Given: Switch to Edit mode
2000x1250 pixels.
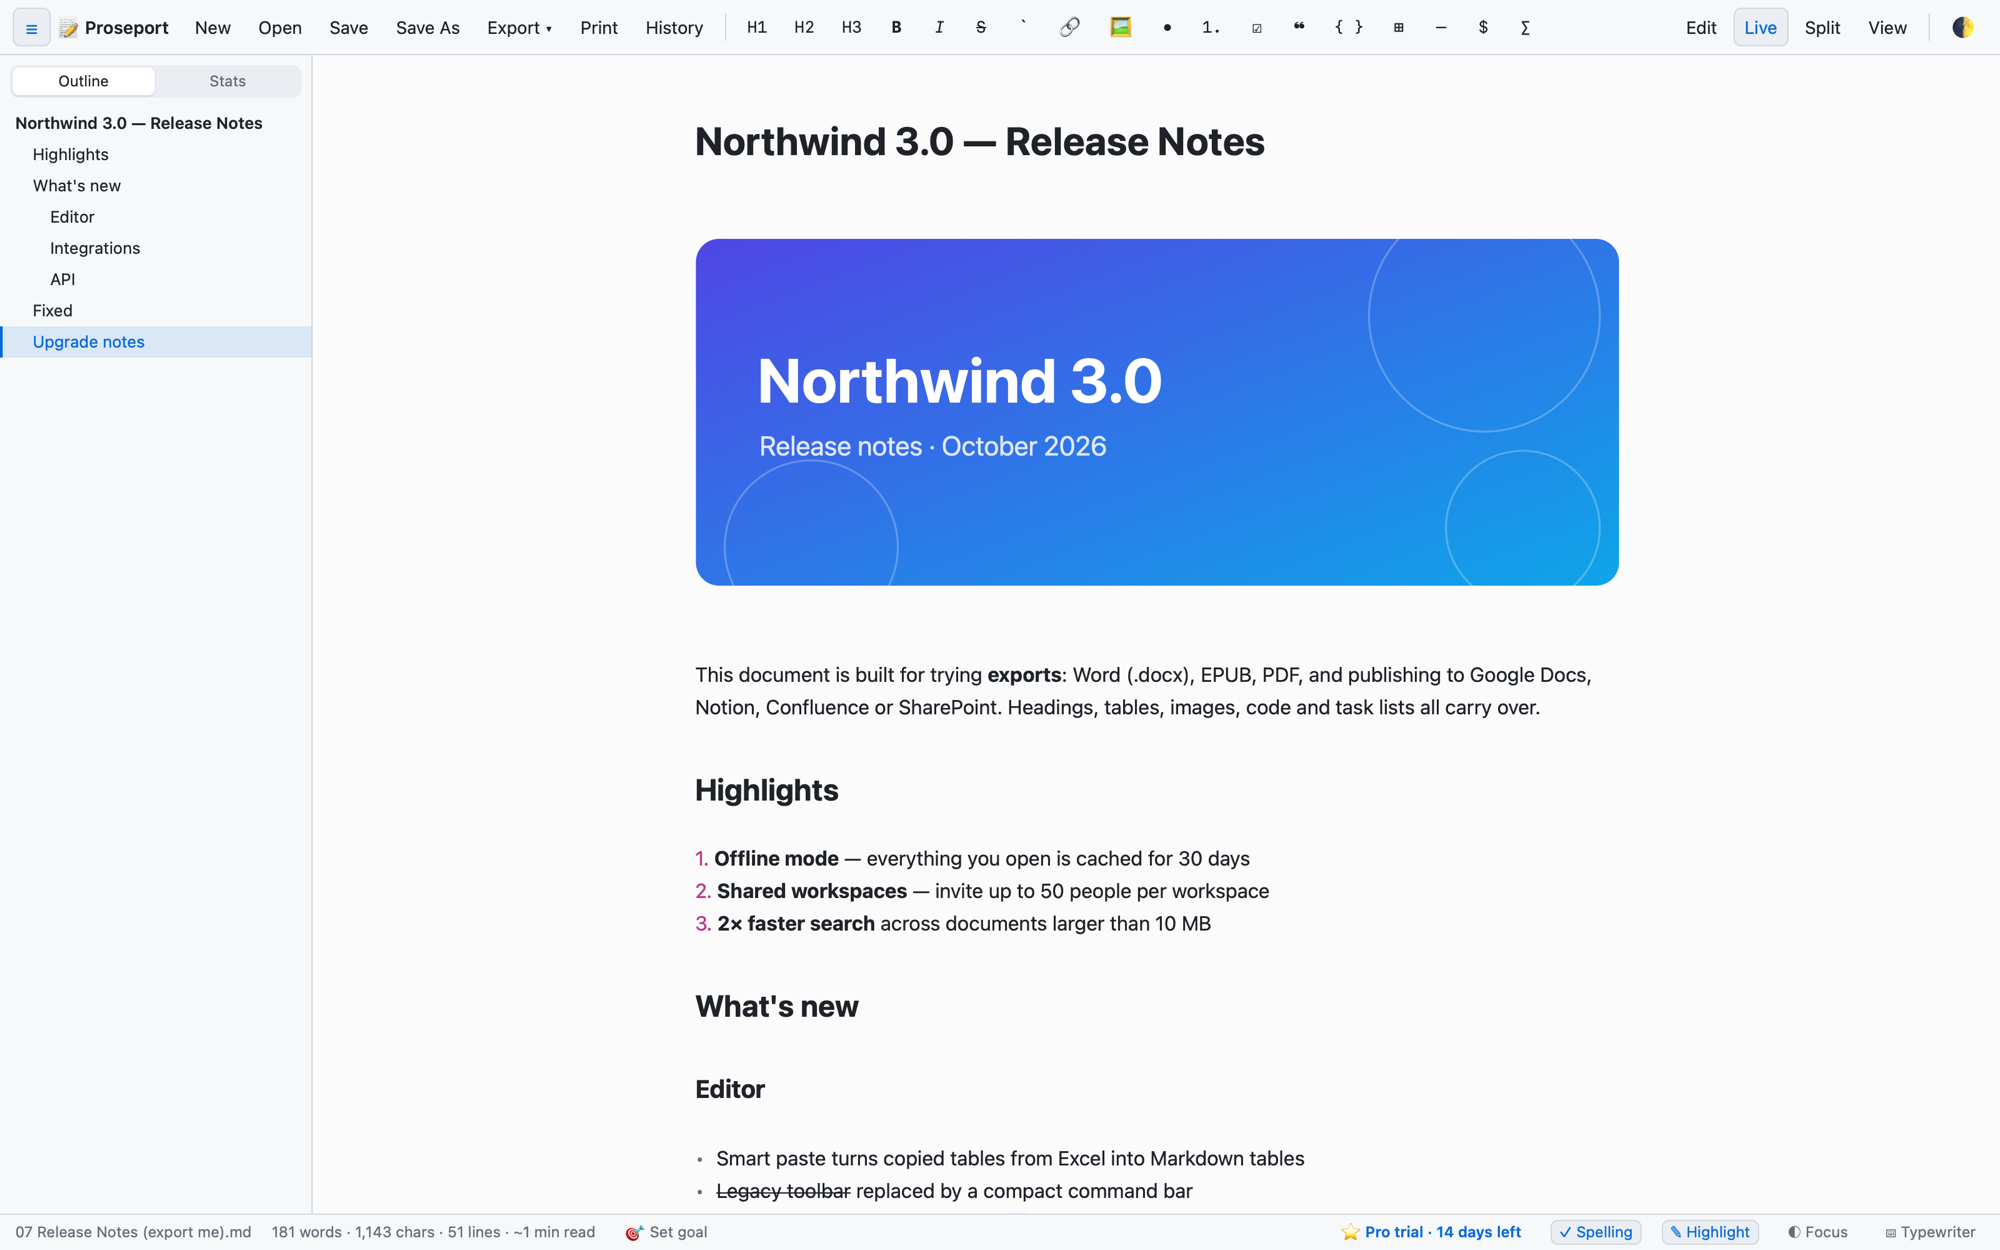Looking at the screenshot, I should [1701, 28].
